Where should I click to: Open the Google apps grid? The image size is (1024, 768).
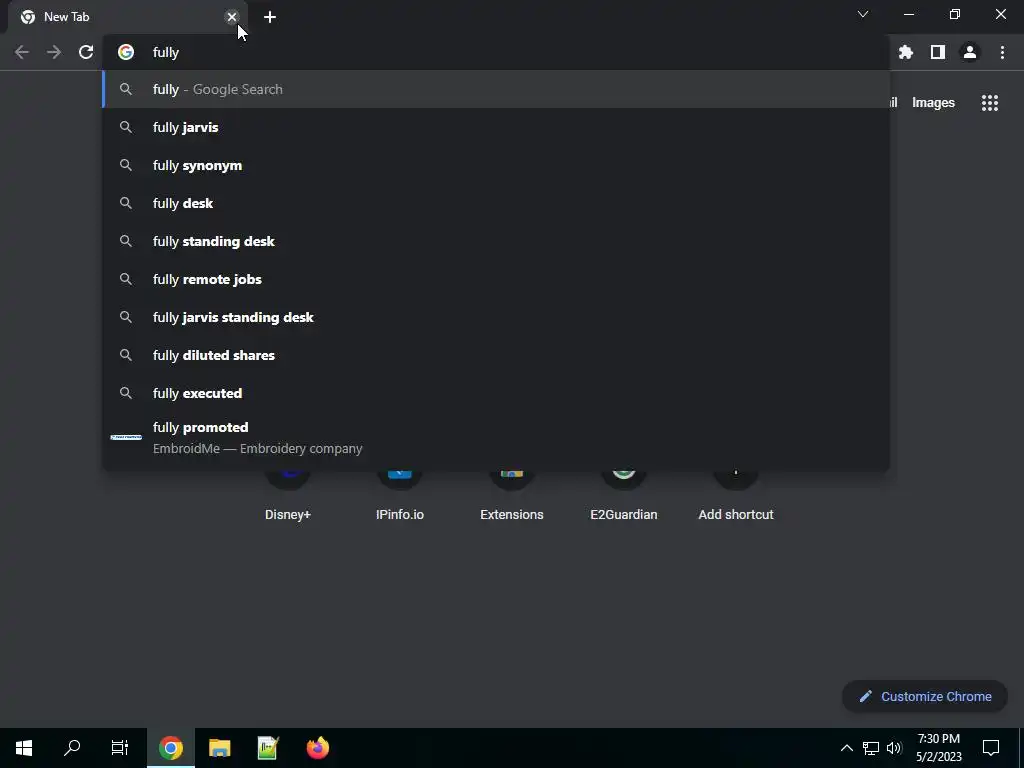(990, 103)
